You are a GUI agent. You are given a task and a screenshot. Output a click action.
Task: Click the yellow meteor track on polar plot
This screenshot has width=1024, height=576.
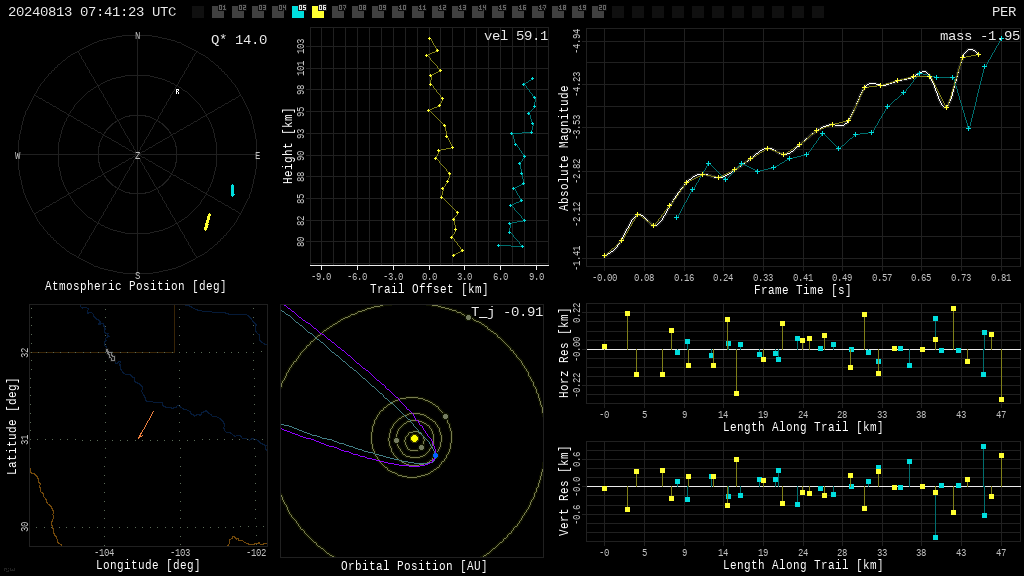[208, 222]
